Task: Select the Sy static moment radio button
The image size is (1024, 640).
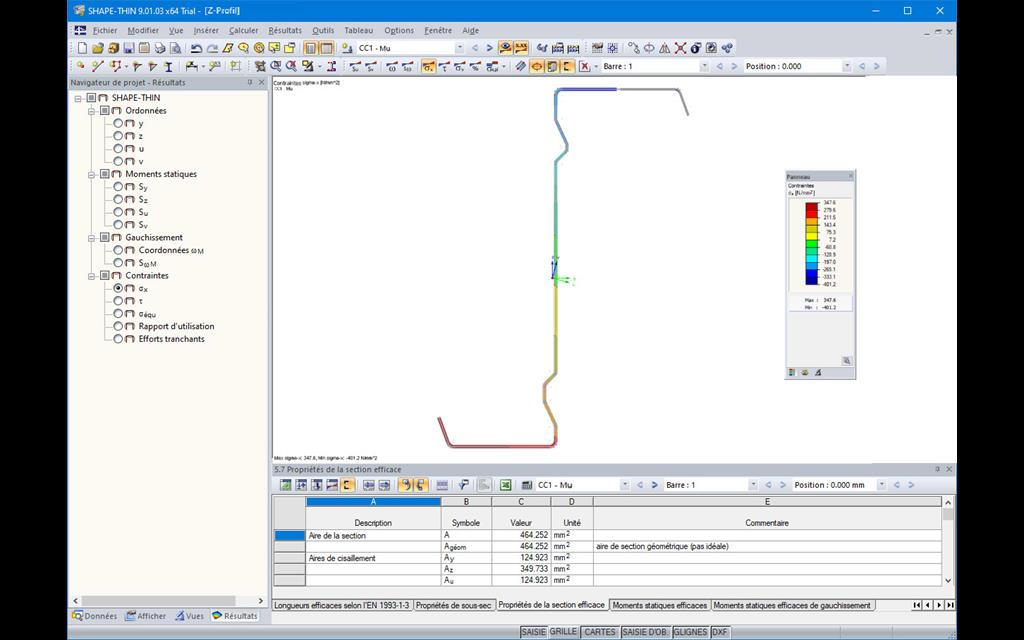Action: pyautogui.click(x=118, y=187)
